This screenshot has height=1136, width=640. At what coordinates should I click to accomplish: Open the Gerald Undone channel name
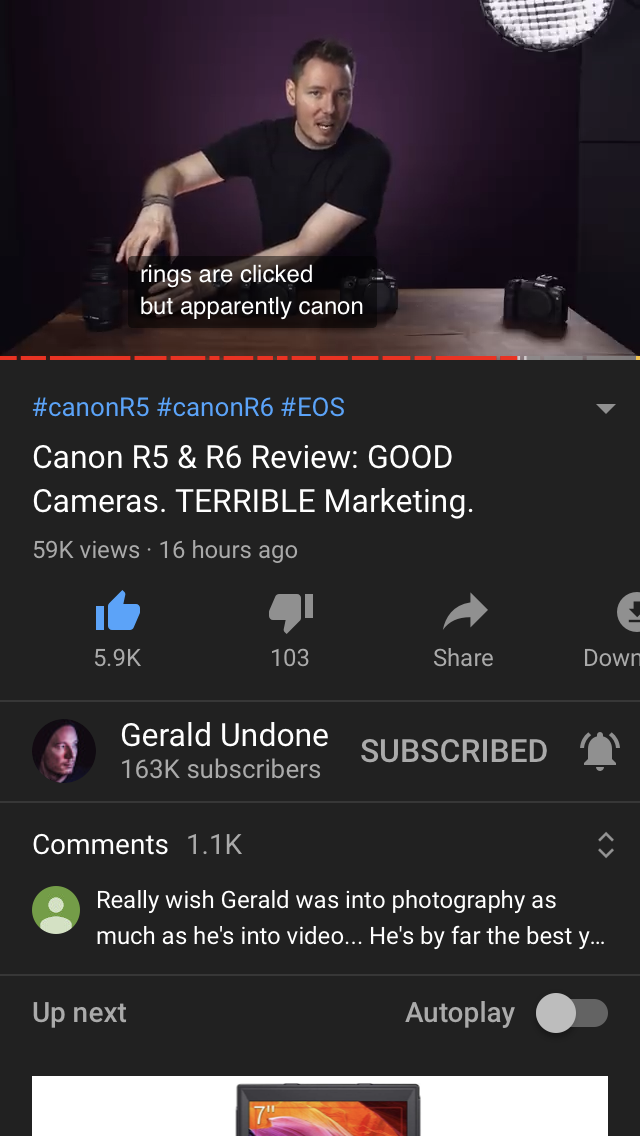click(x=225, y=735)
